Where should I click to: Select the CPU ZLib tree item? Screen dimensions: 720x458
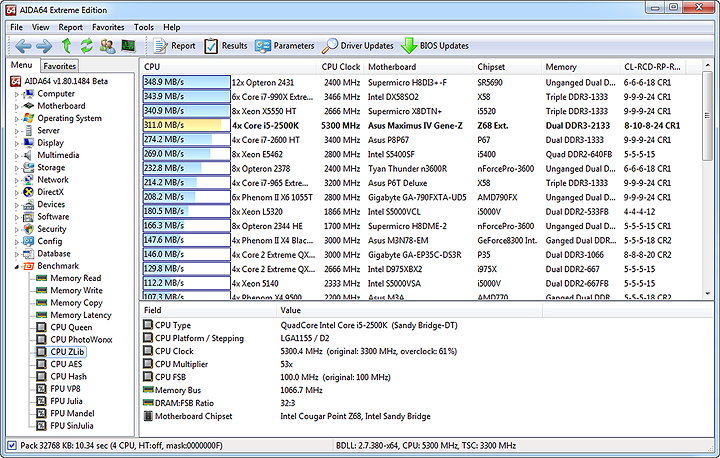[67, 352]
